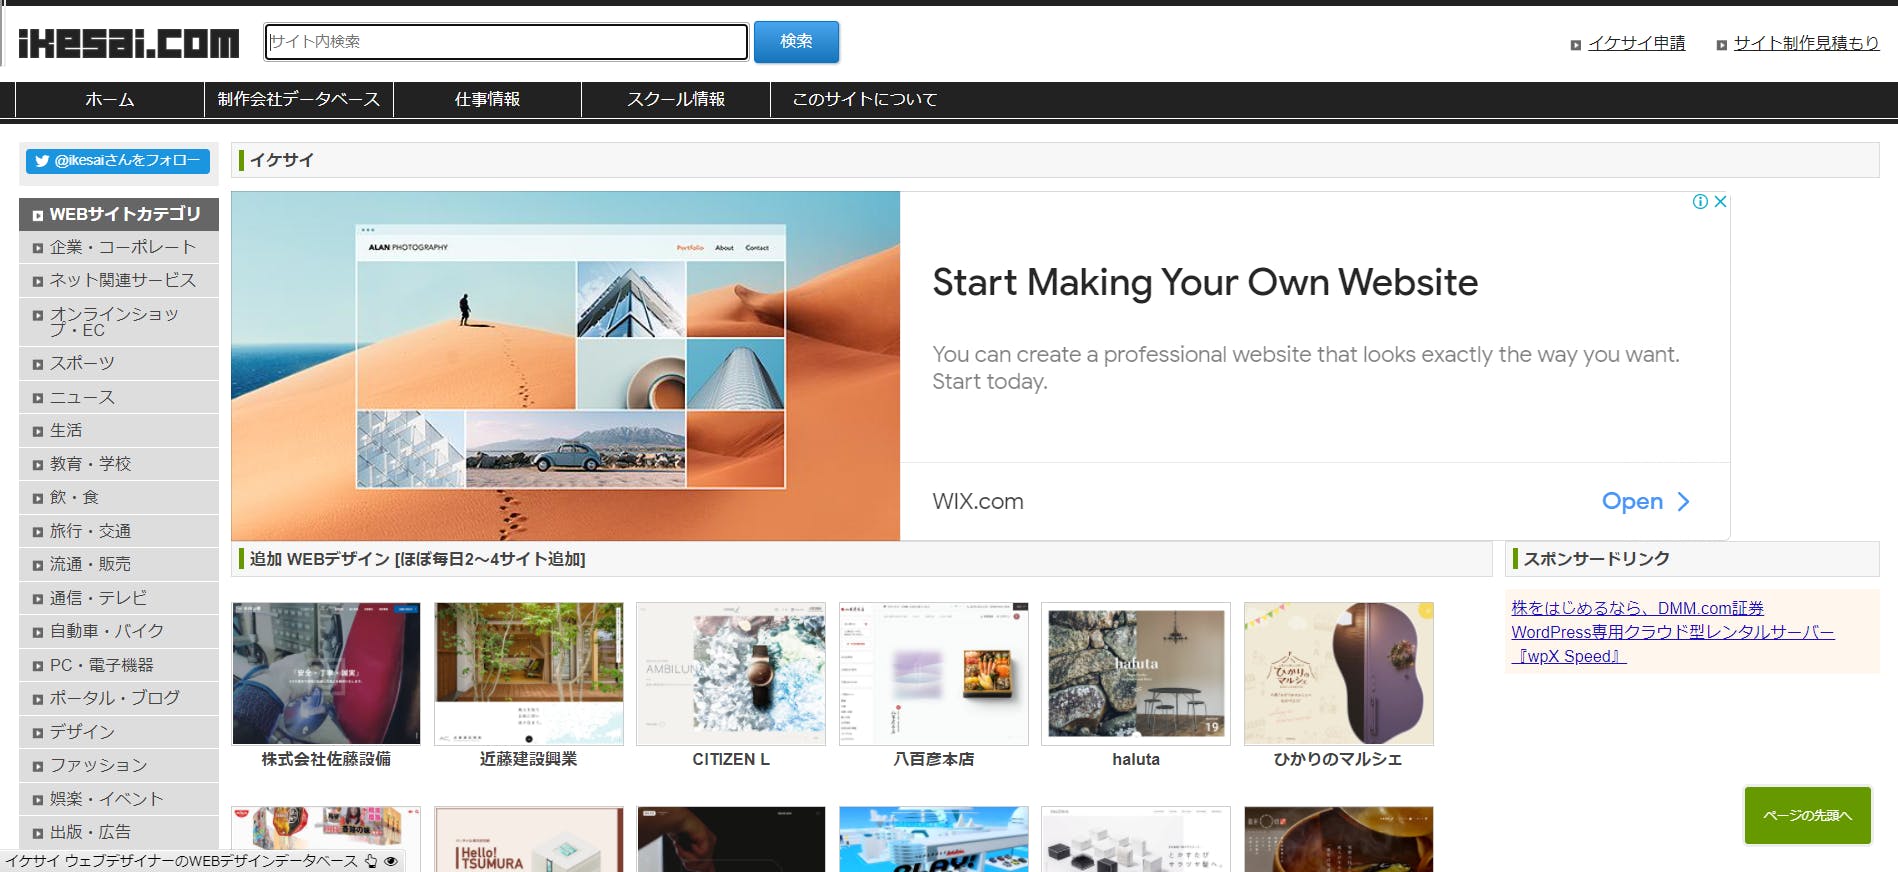Click the square icon before イケサイ申請
Image resolution: width=1898 pixels, height=872 pixels.
pyautogui.click(x=1576, y=45)
